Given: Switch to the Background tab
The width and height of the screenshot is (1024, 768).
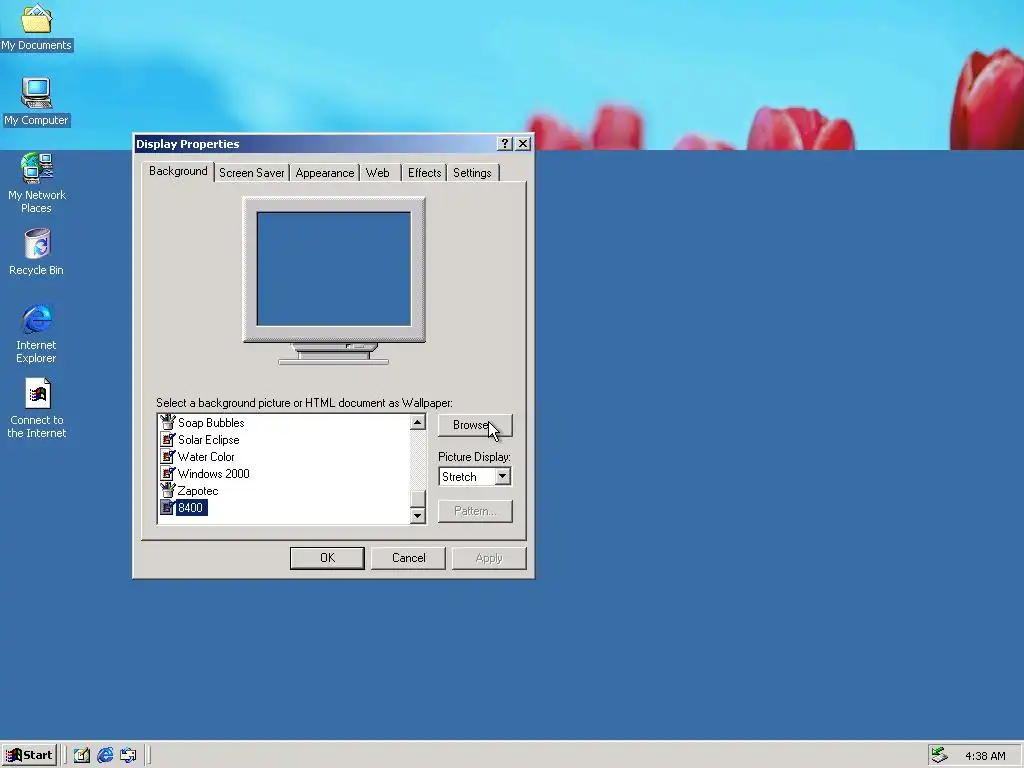Looking at the screenshot, I should click(x=178, y=171).
